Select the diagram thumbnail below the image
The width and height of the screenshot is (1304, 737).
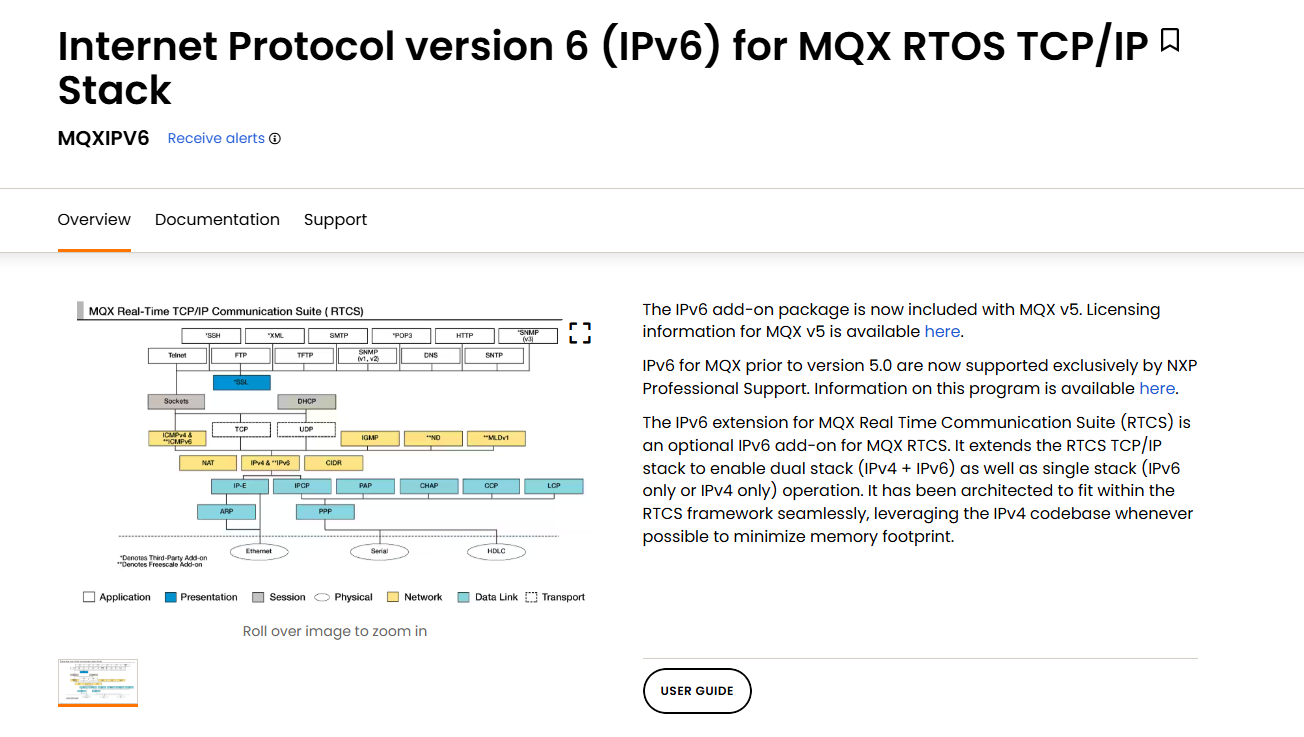98,681
